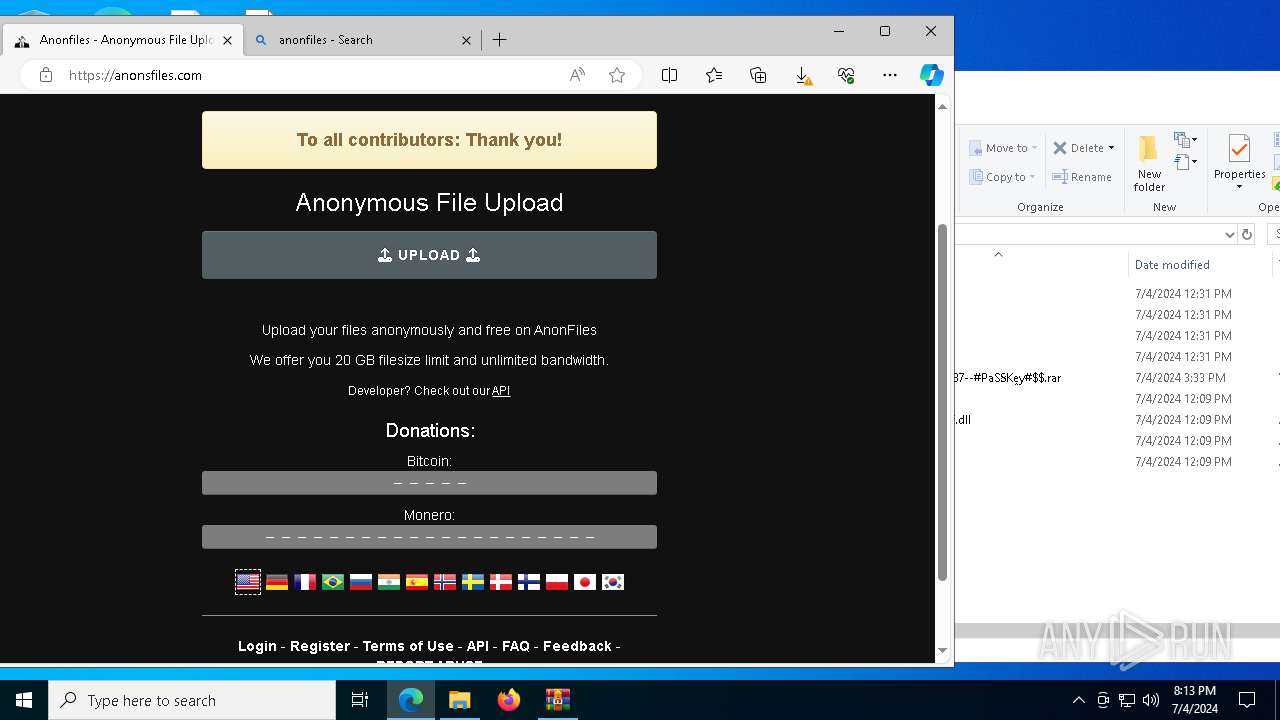Open Edge Downloads panel
This screenshot has height=720, width=1280.
802,75
